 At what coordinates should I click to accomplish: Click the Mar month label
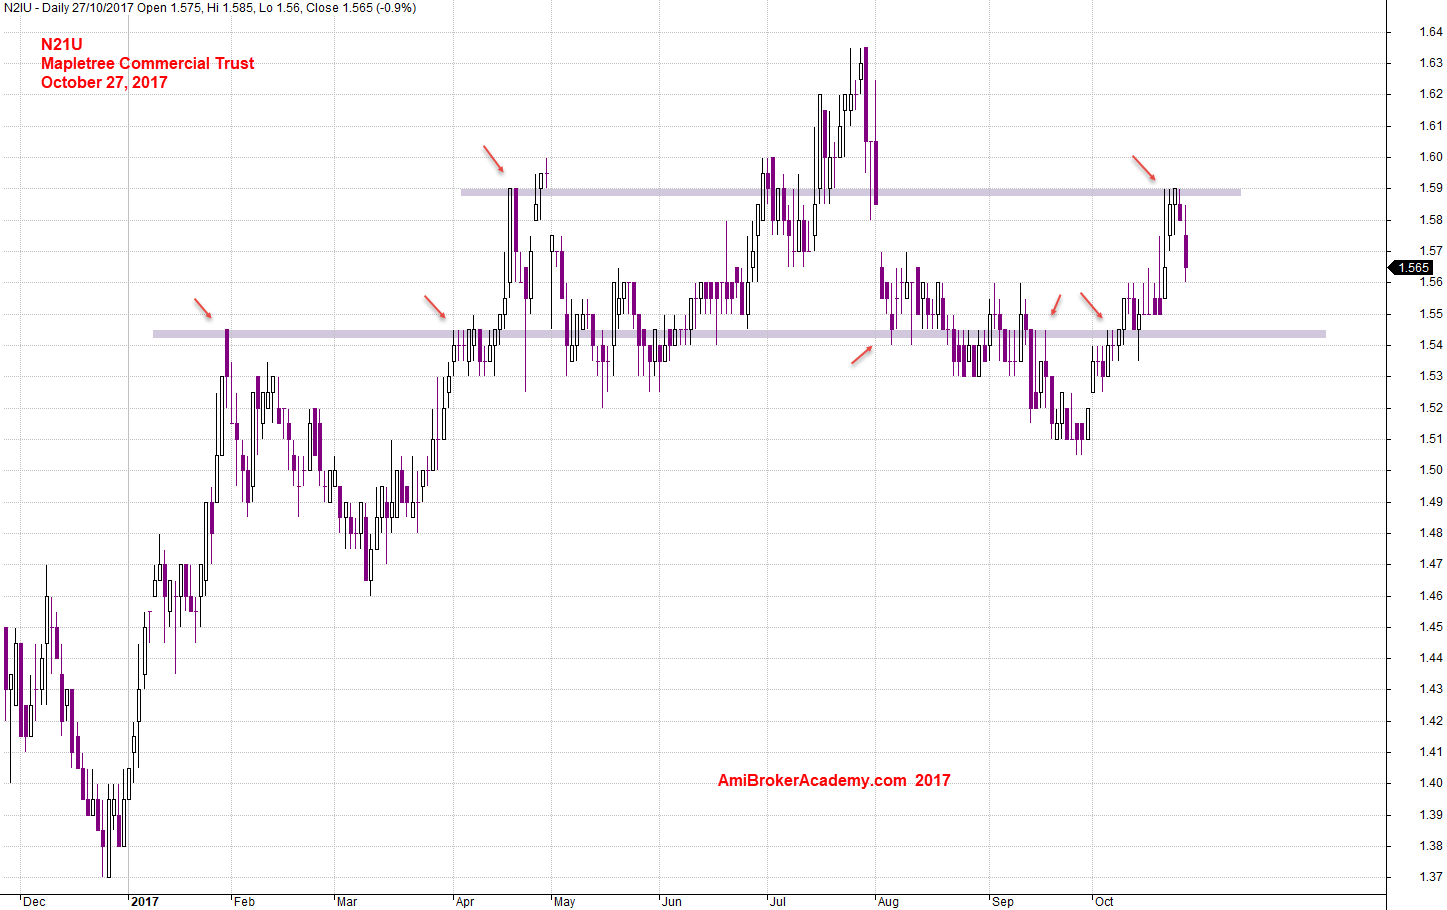click(x=347, y=902)
